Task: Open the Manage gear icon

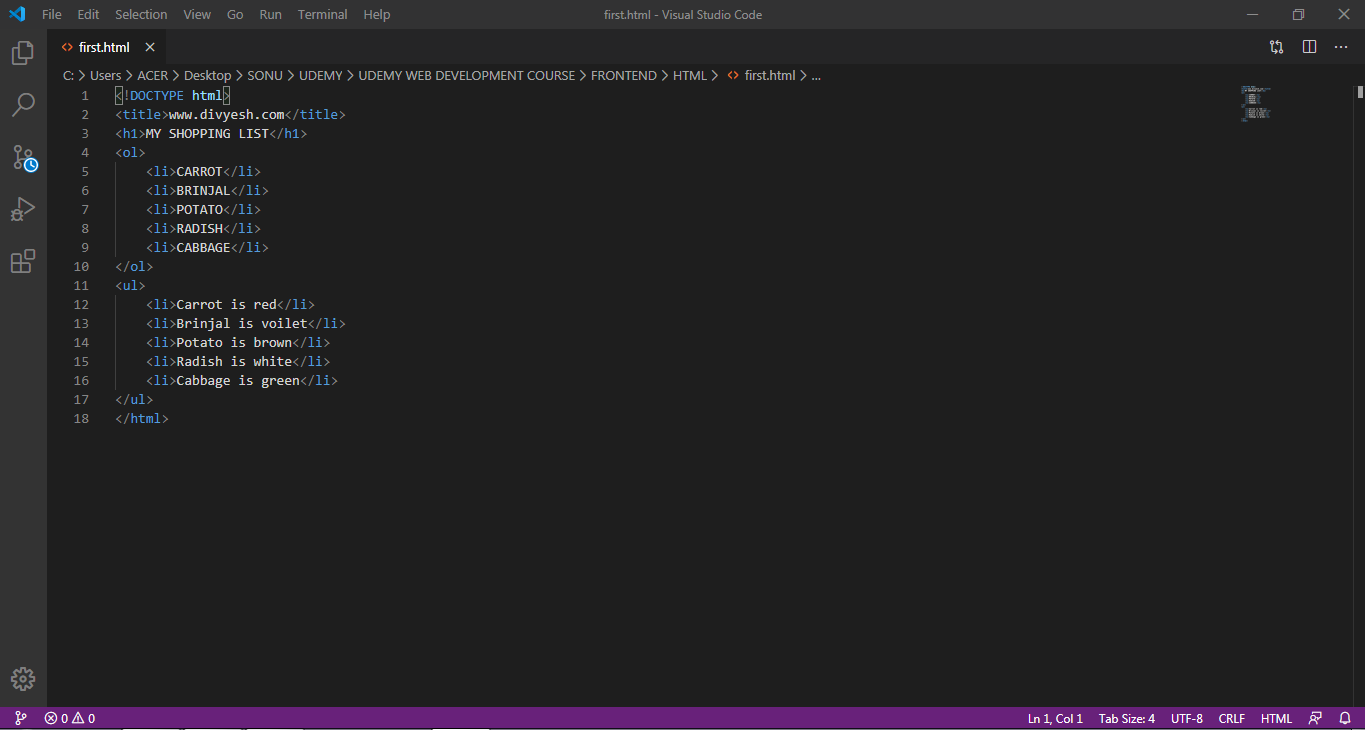Action: 22,678
